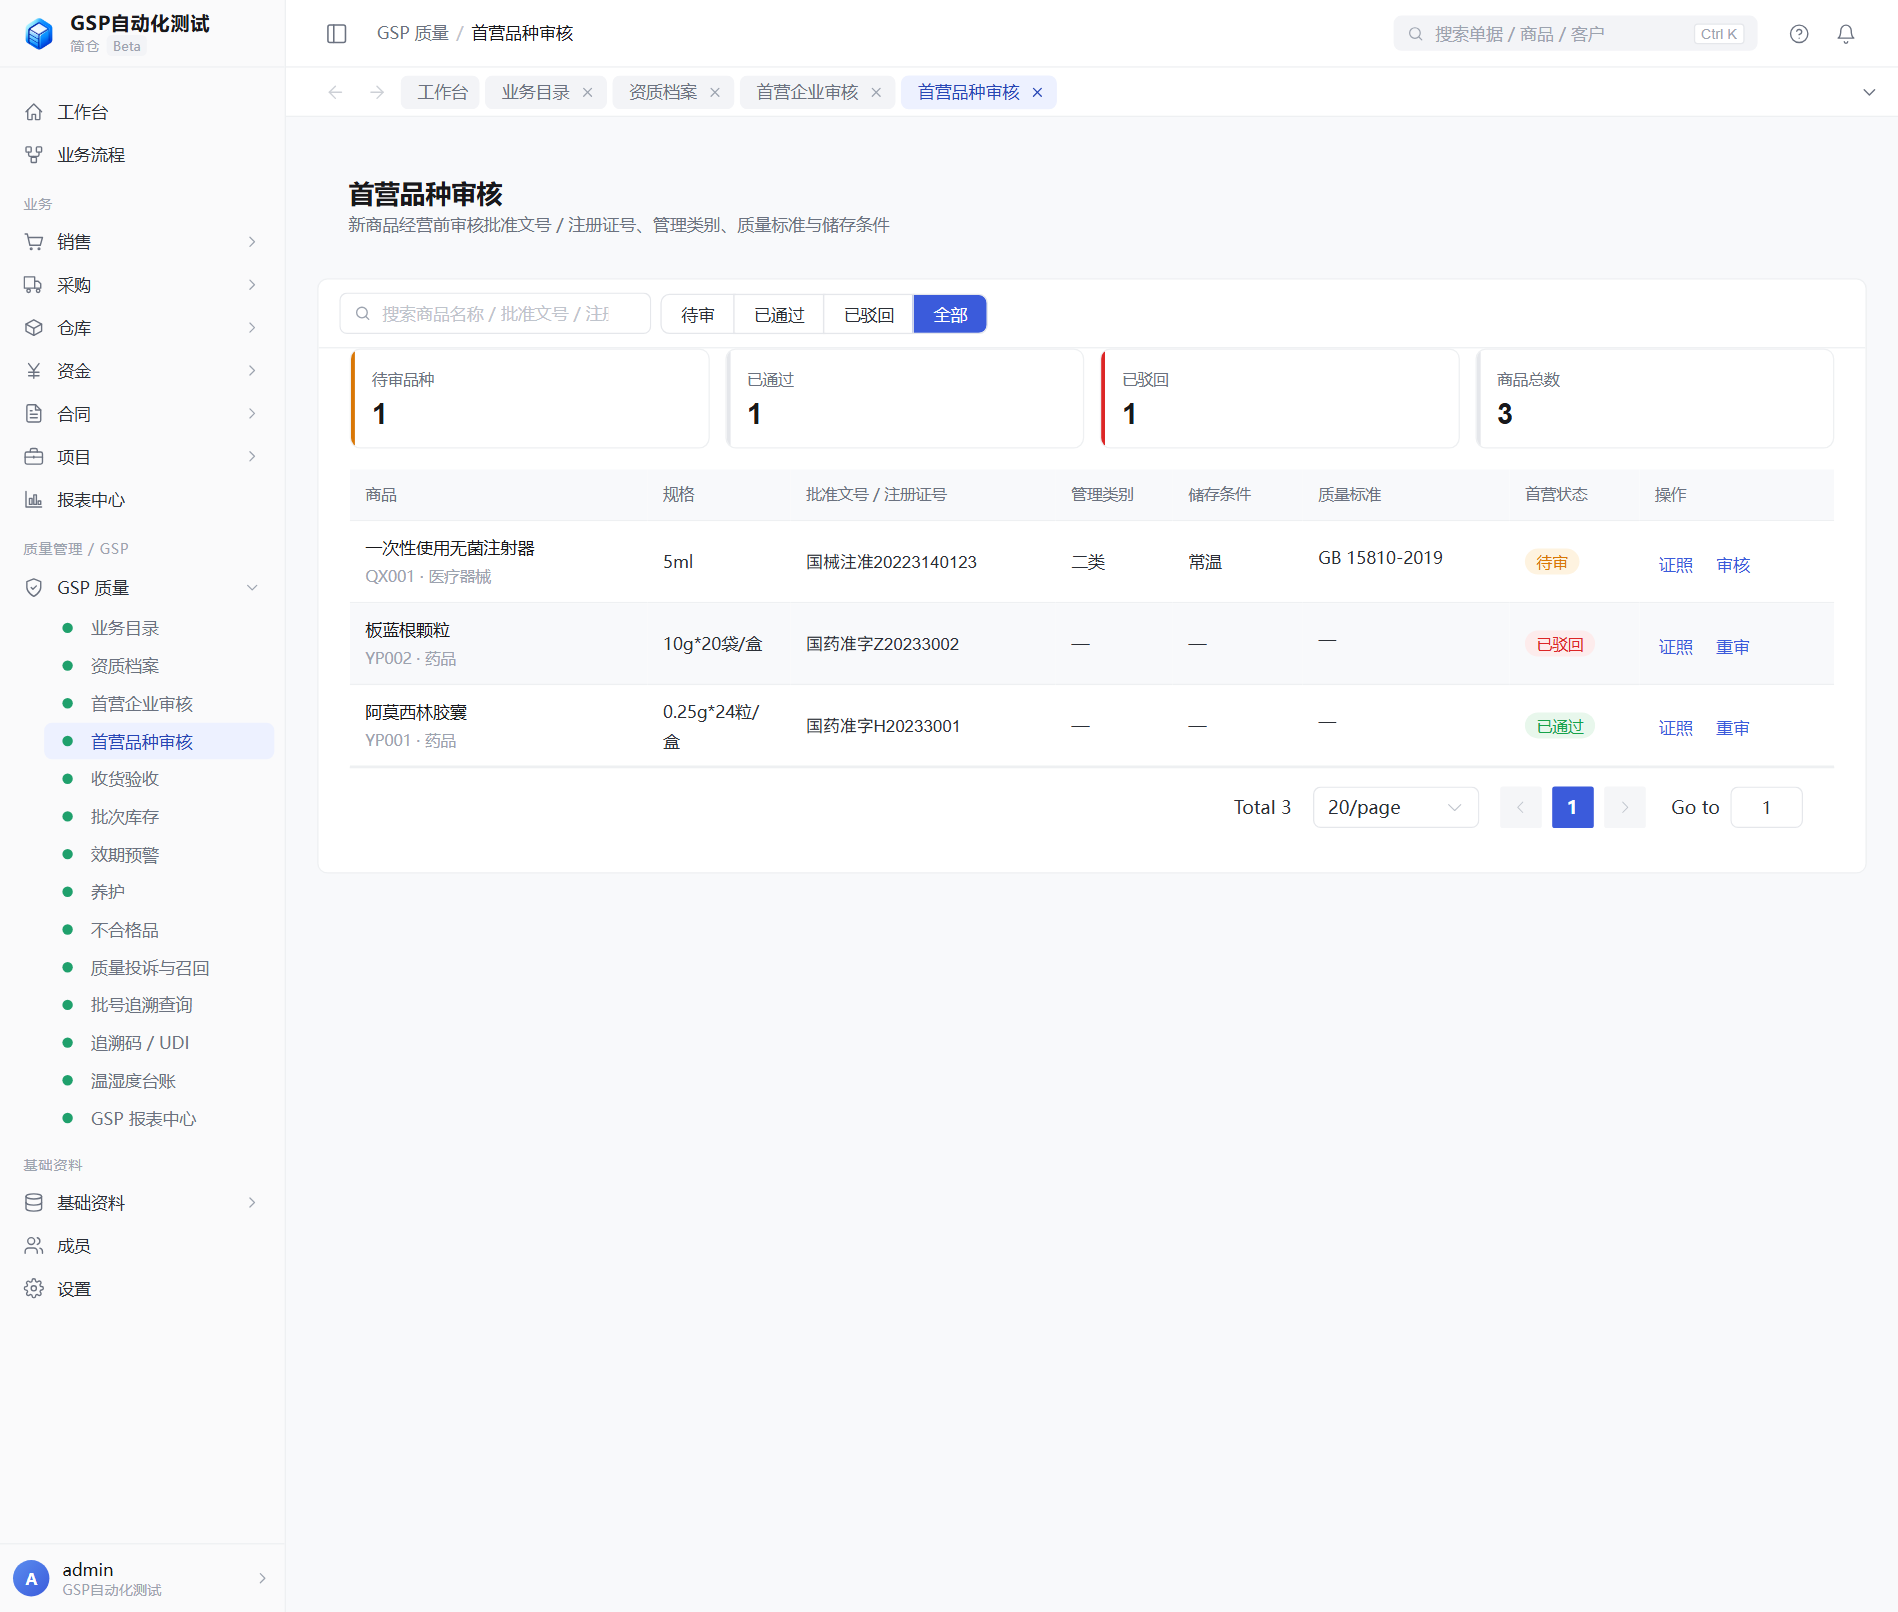Click the 工作台 home icon in sidebar

pos(34,112)
